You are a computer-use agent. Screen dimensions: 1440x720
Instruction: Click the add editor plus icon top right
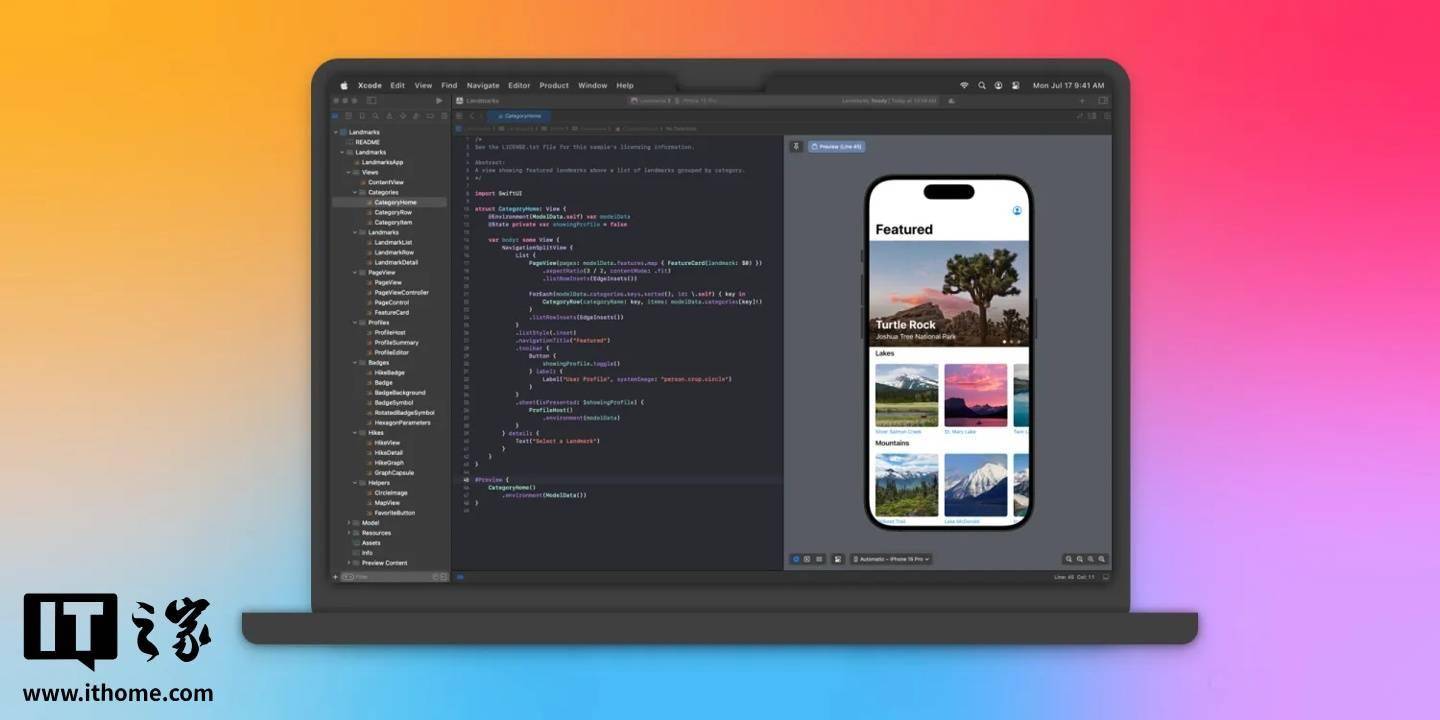coord(1081,101)
